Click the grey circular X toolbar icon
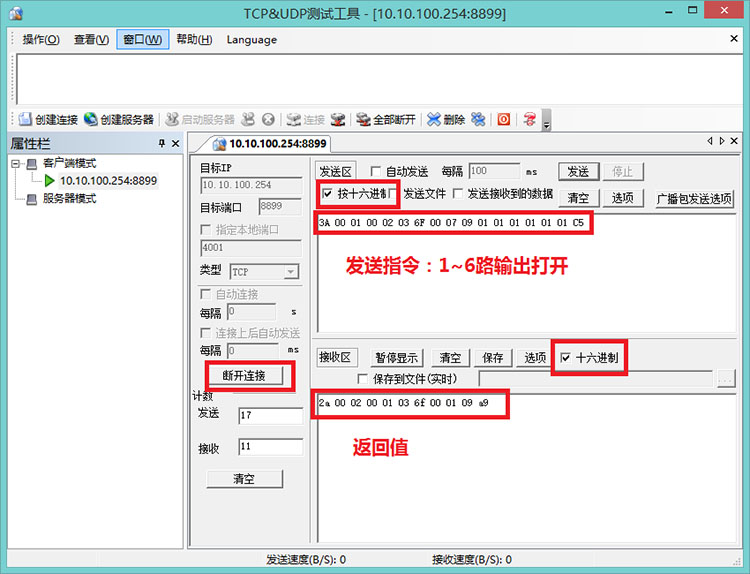The width and height of the screenshot is (750, 574). tap(268, 120)
